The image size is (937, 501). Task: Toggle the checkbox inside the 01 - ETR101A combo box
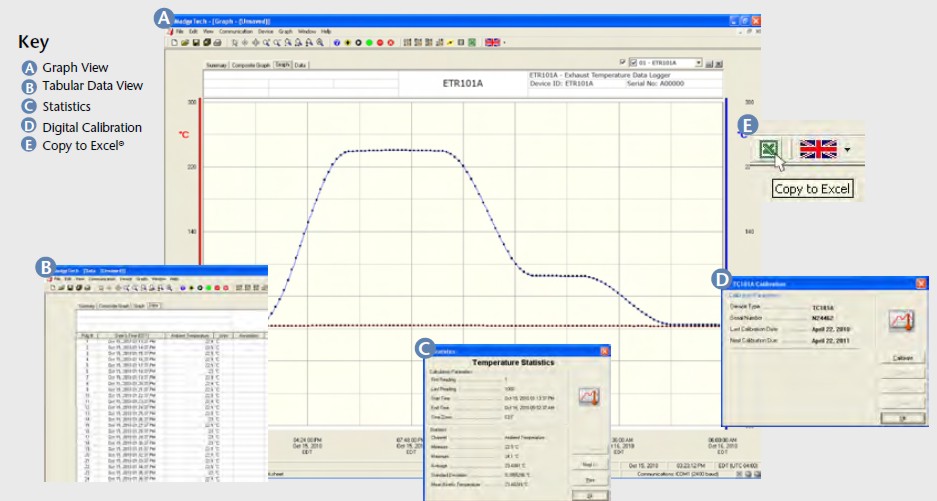[x=633, y=62]
